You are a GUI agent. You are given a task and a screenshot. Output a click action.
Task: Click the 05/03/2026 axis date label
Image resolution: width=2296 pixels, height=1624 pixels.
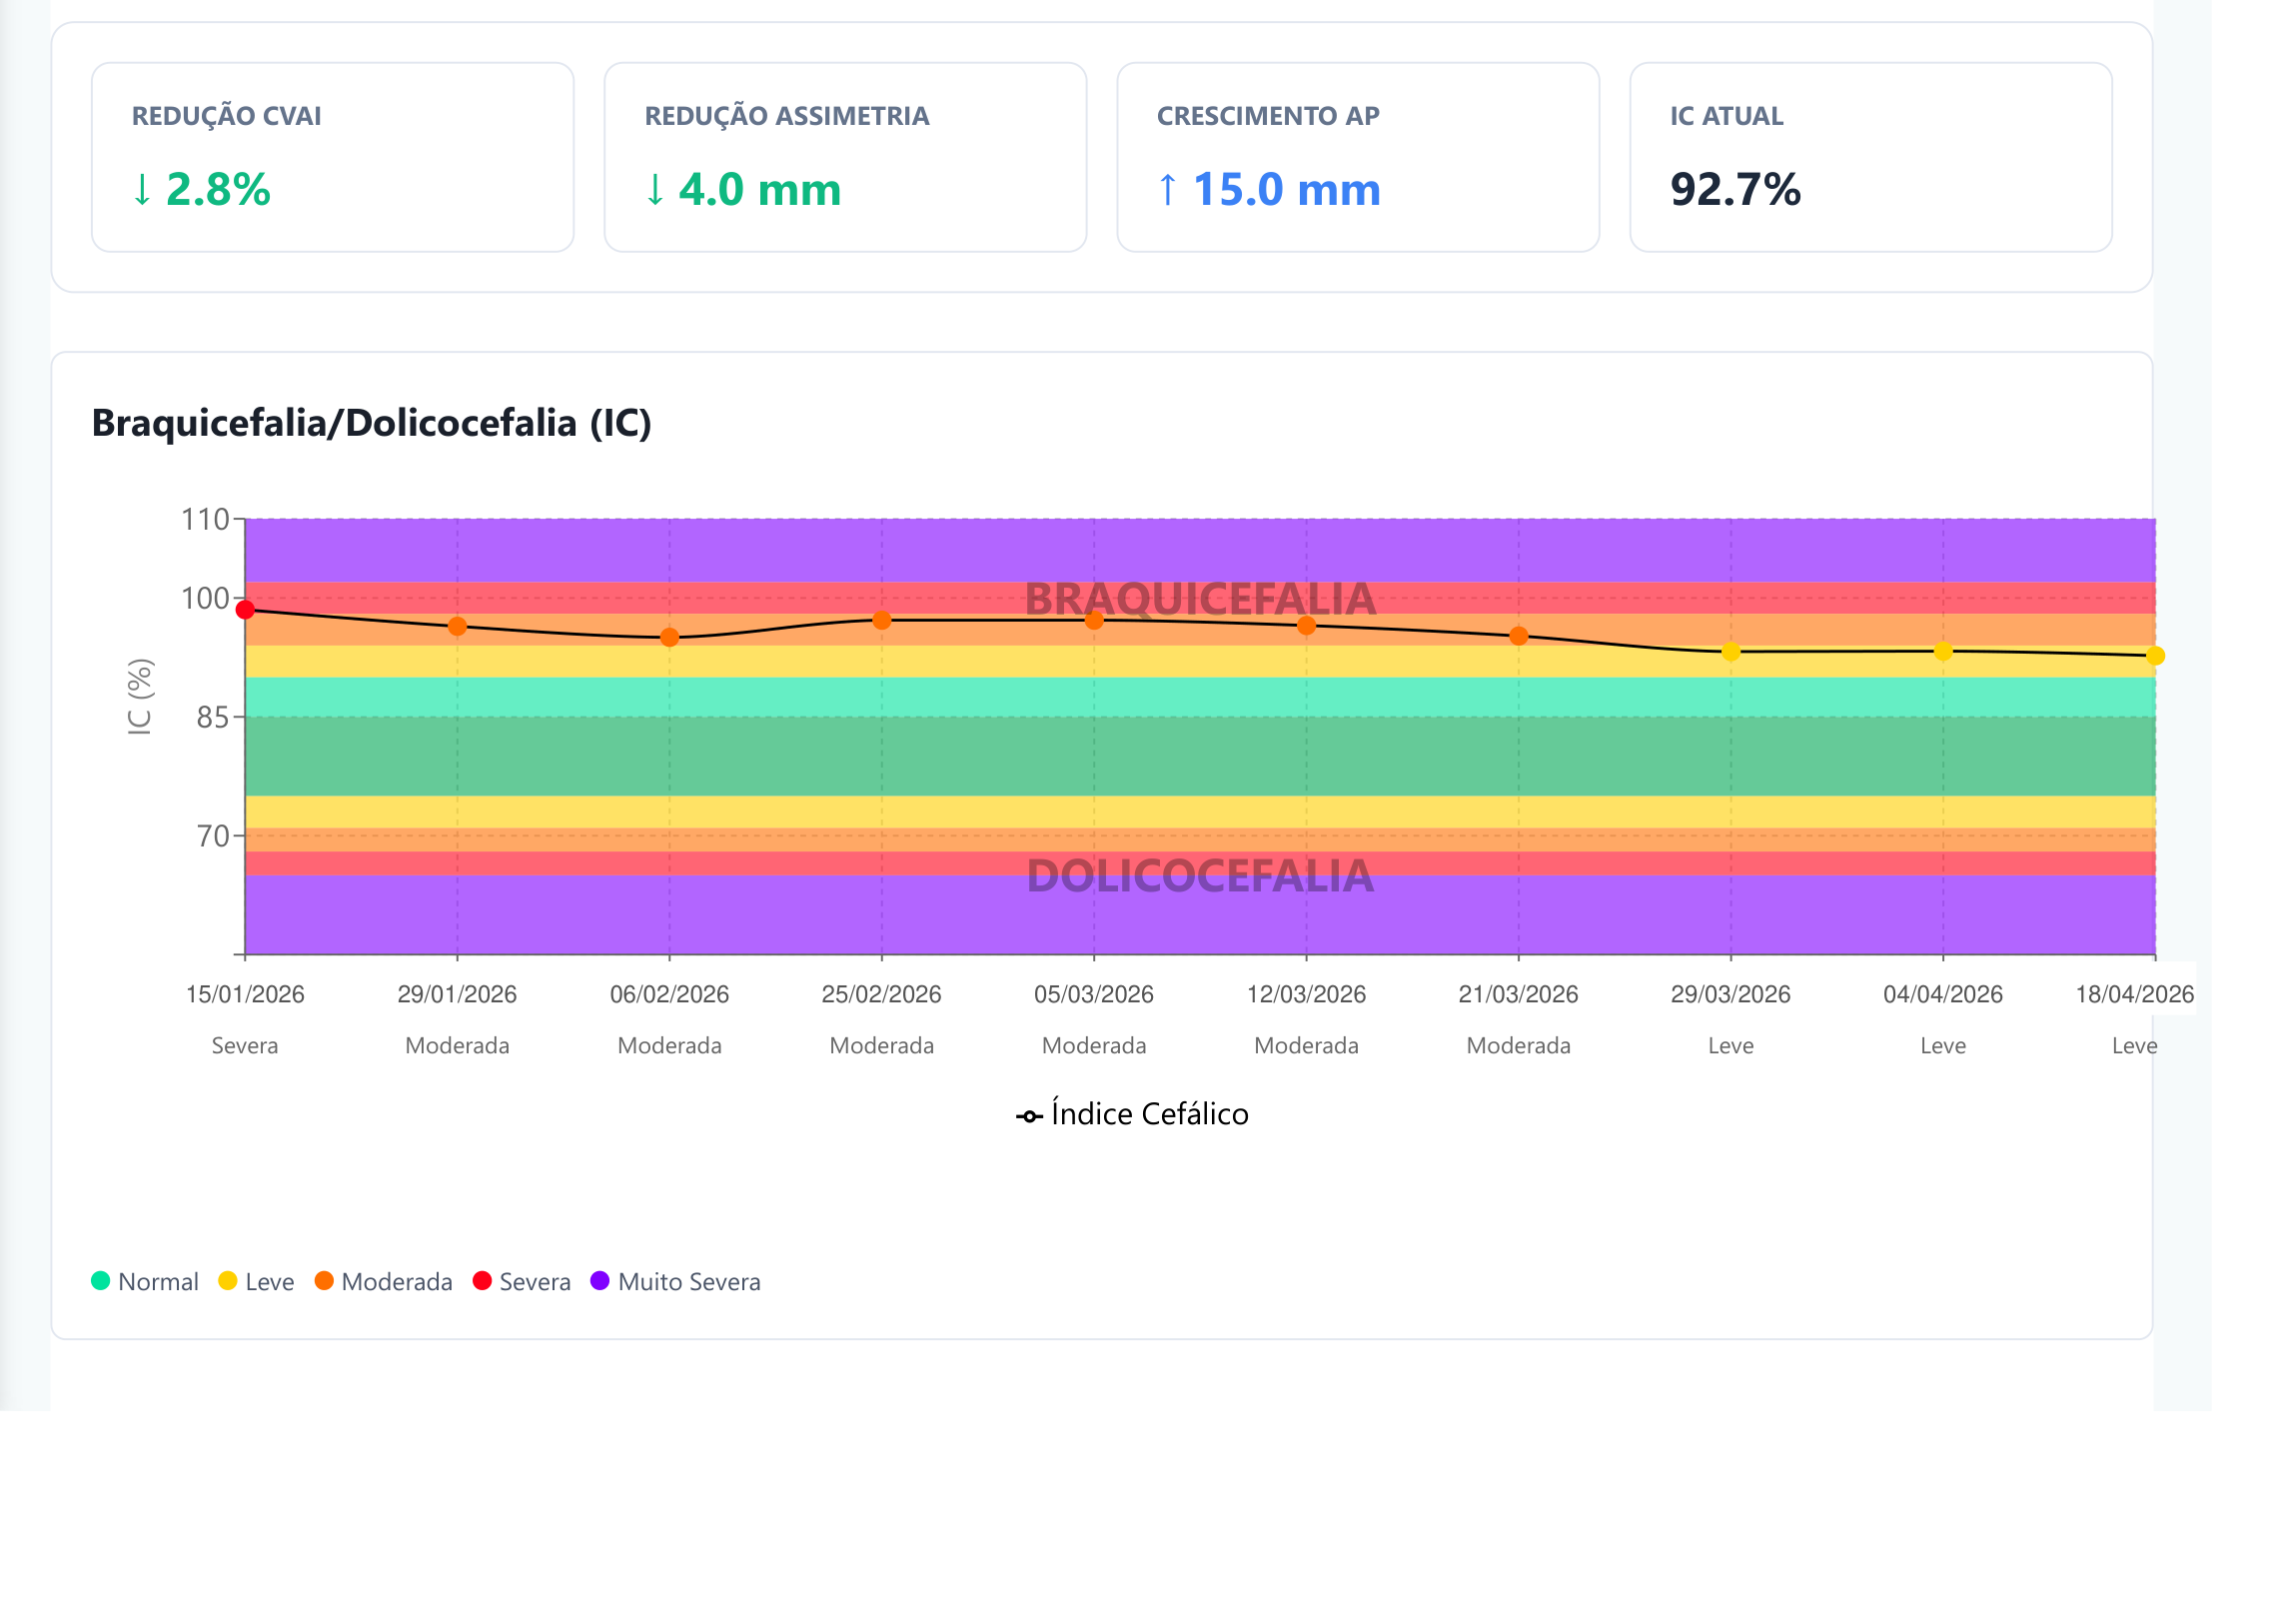coord(1094,994)
